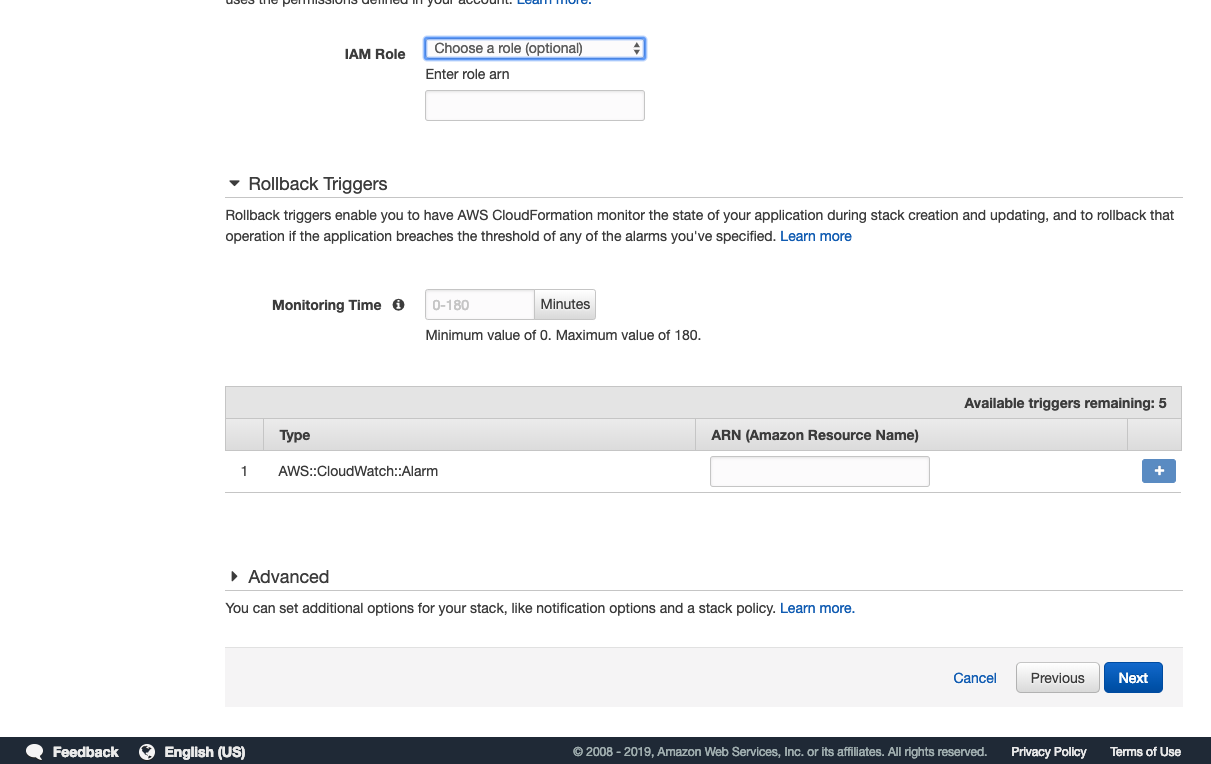Collapse the Rollback Triggers section
This screenshot has width=1211, height=764.
coord(235,184)
